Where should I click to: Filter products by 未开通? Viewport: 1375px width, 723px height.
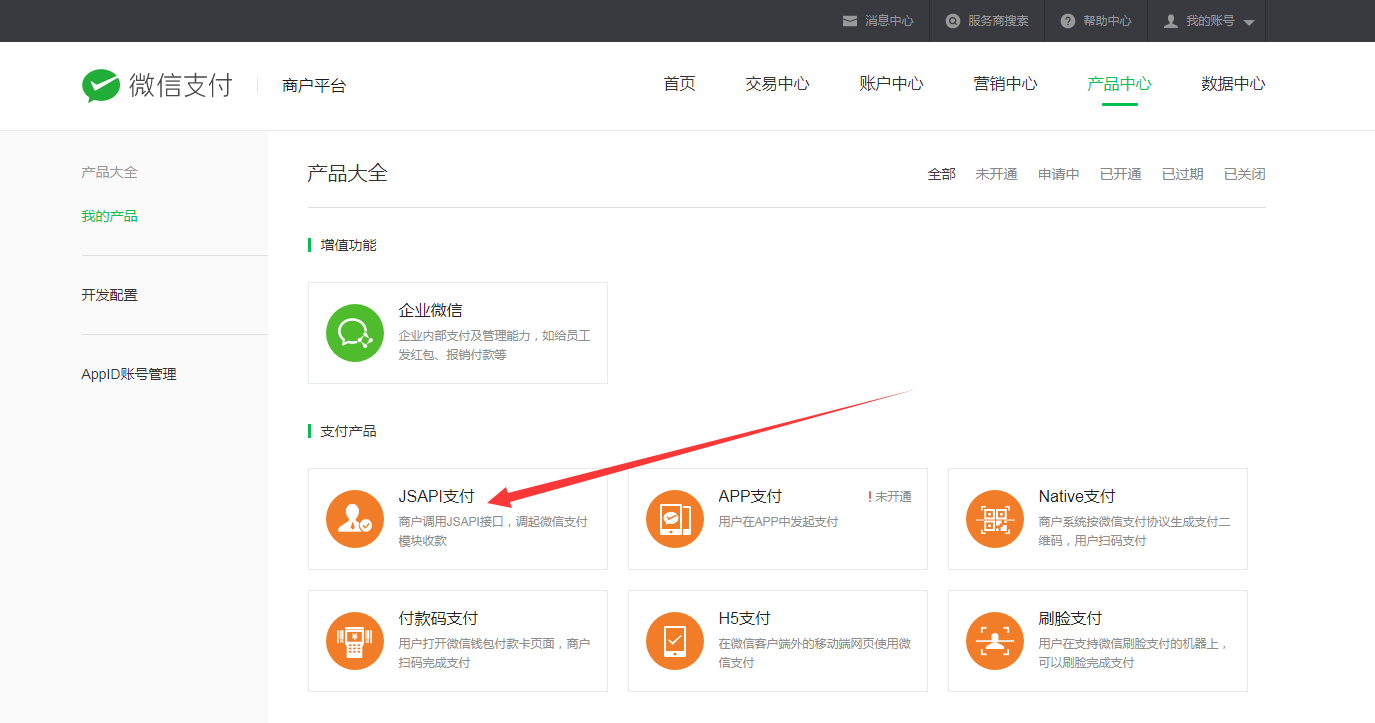point(996,174)
